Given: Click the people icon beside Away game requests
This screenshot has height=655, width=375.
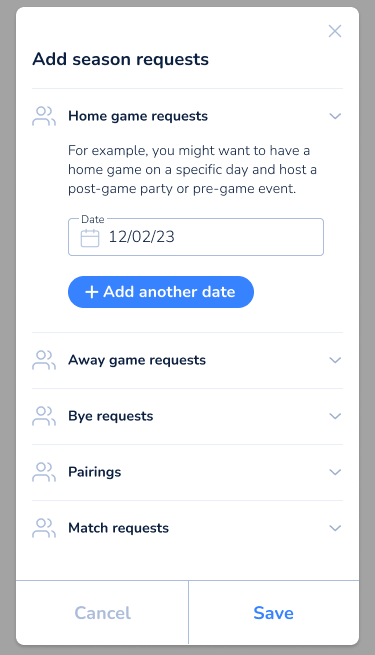Looking at the screenshot, I should click(44, 360).
